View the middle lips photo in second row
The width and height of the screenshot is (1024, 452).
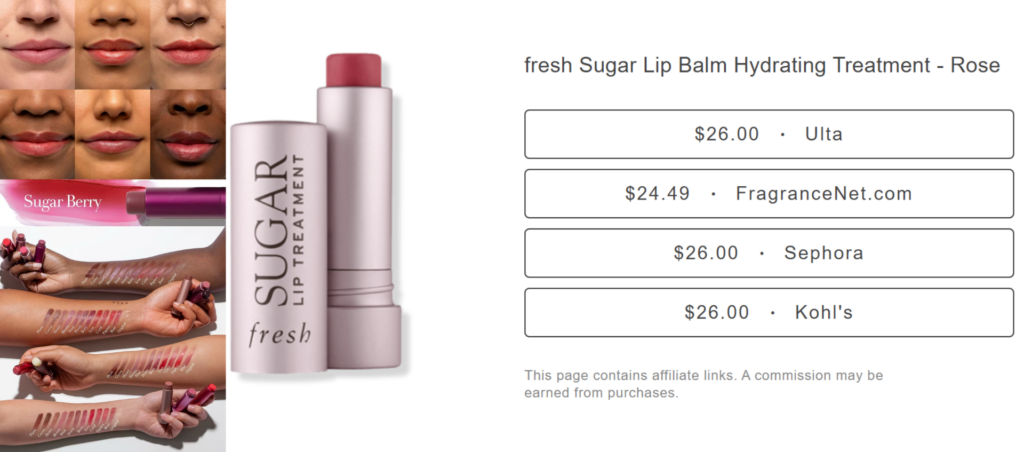tap(112, 132)
